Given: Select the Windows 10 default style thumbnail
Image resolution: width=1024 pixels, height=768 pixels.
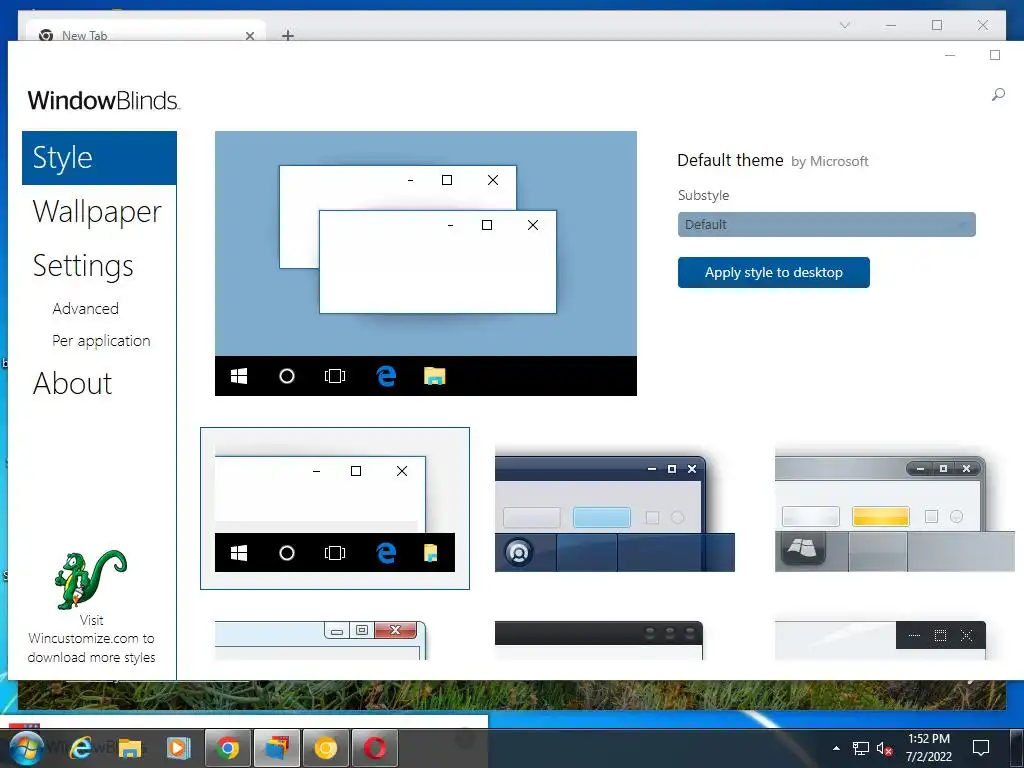Looking at the screenshot, I should (334, 508).
